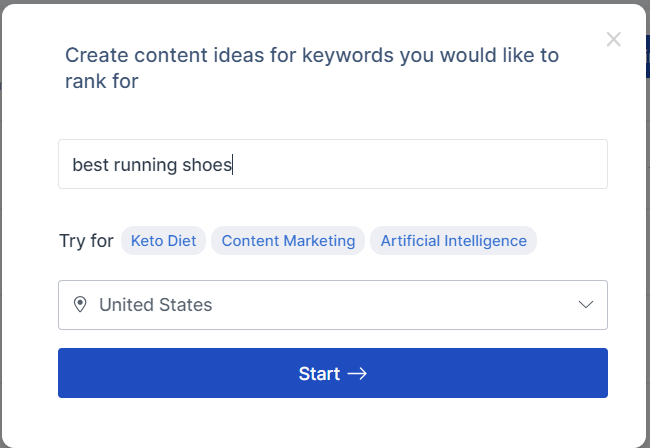Screen dimensions: 650x448
Task: Click the location pin icon
Action: pyautogui.click(x=80, y=304)
